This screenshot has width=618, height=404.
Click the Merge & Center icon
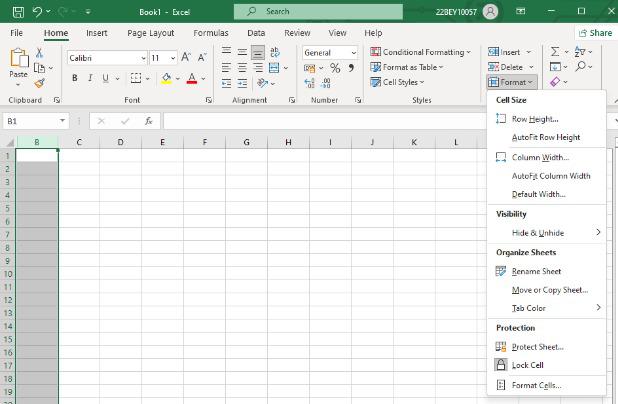click(274, 68)
